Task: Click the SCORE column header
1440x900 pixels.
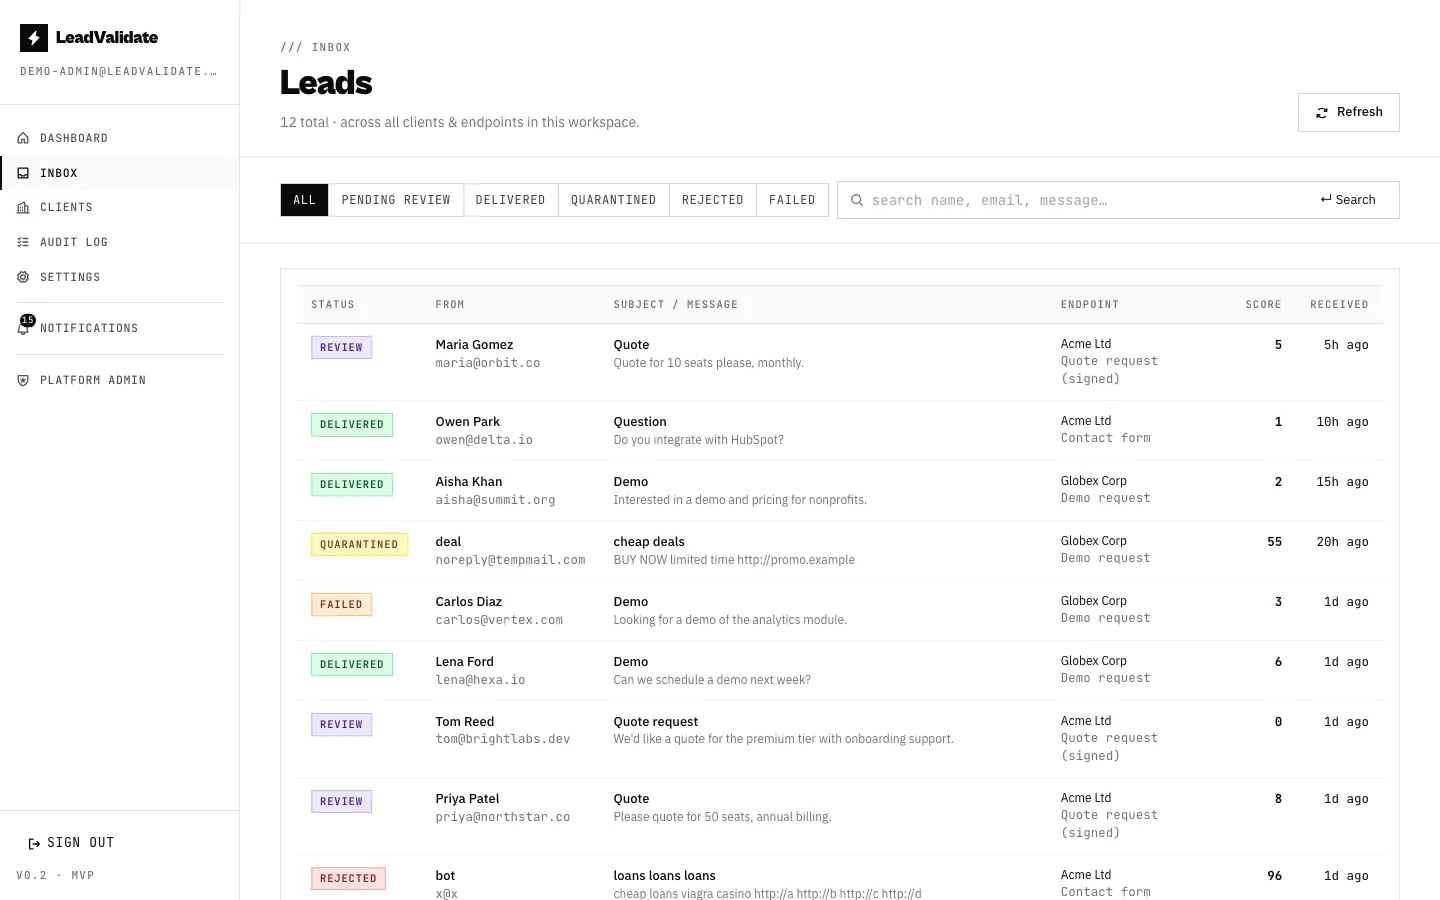Action: click(x=1263, y=304)
